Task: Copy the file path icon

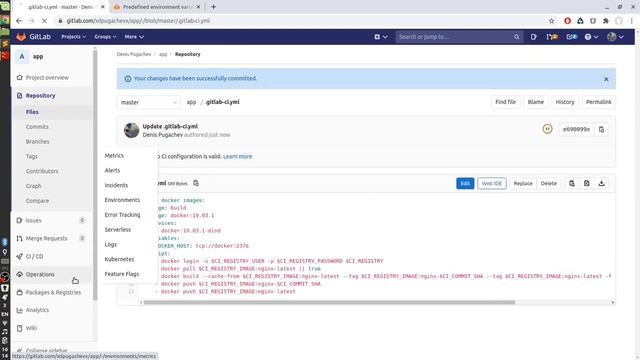Action: point(196,183)
